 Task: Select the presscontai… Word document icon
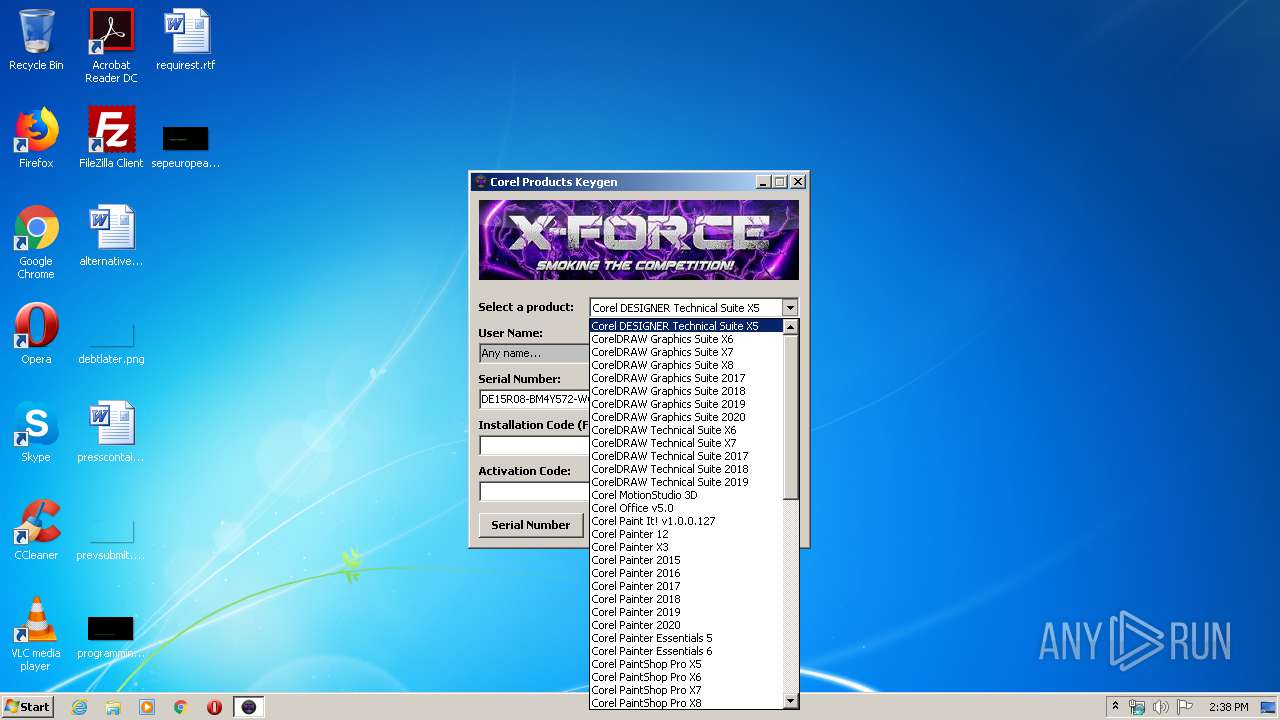(x=111, y=432)
